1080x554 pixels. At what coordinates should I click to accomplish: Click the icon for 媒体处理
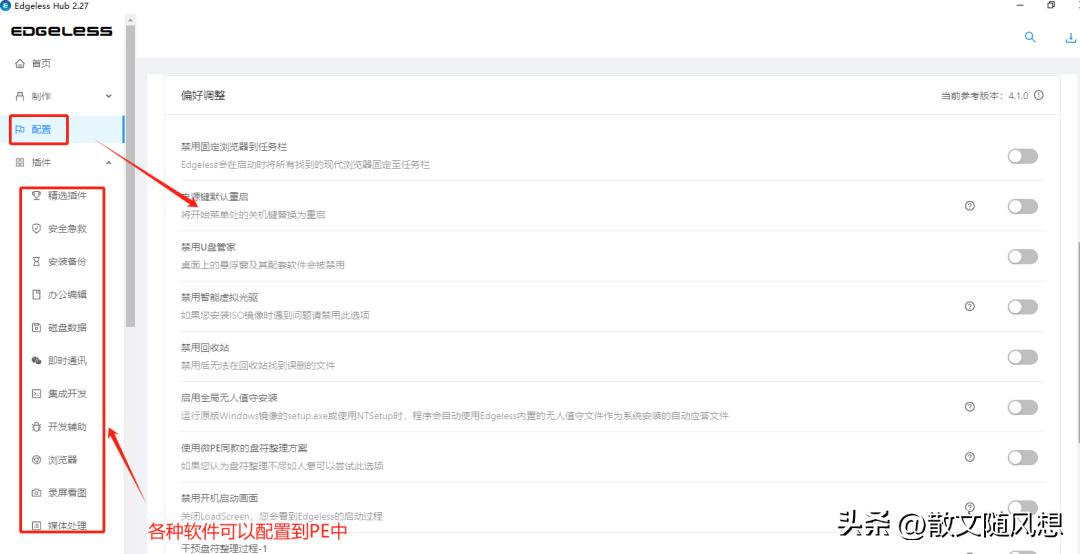click(37, 526)
